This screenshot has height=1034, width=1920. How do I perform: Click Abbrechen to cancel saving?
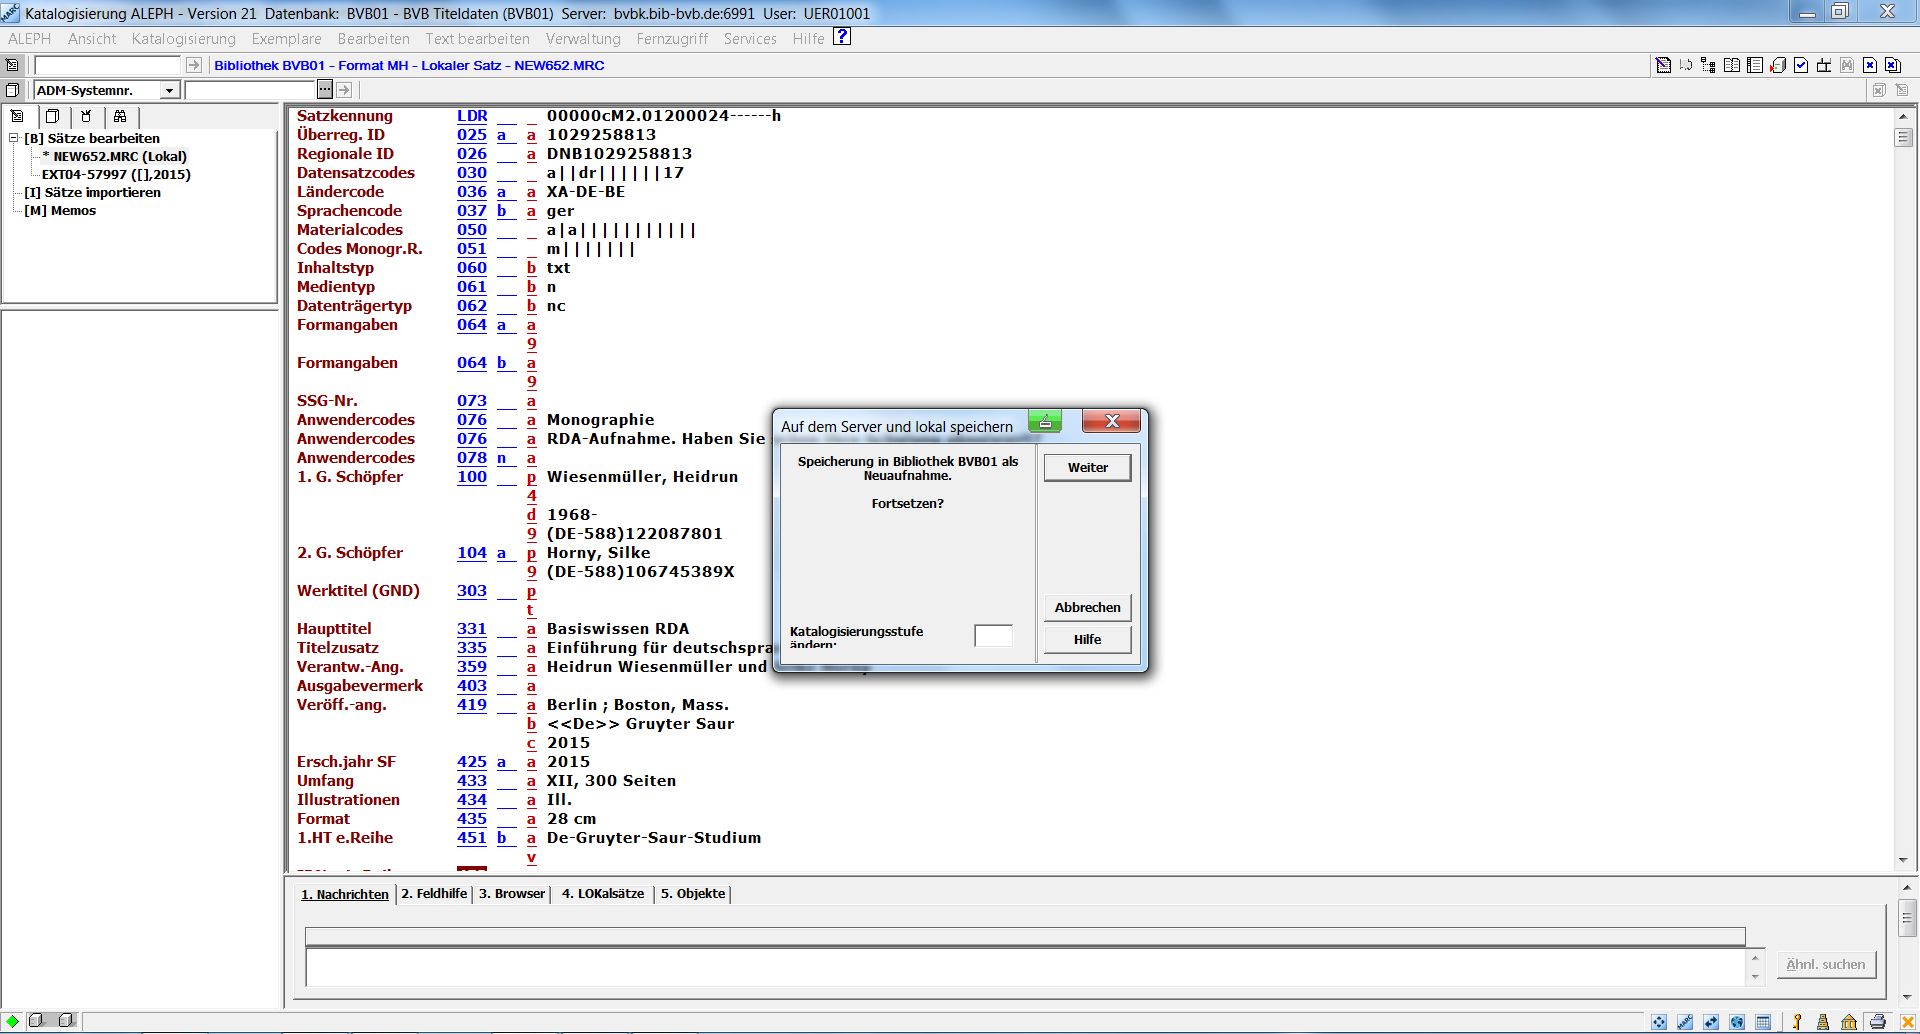point(1087,607)
